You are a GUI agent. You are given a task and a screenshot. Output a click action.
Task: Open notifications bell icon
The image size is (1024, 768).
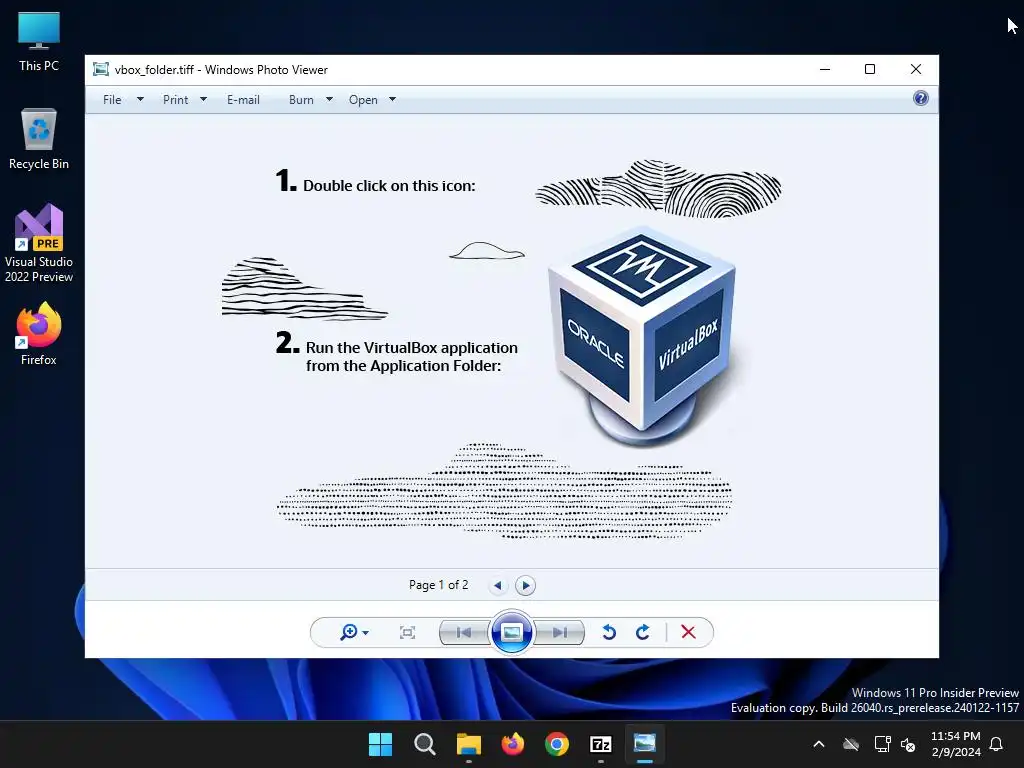tap(997, 744)
